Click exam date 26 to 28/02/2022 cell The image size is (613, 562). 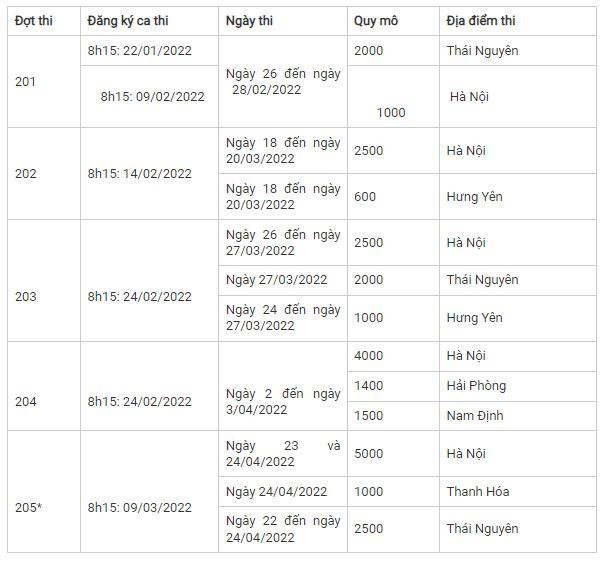point(283,82)
